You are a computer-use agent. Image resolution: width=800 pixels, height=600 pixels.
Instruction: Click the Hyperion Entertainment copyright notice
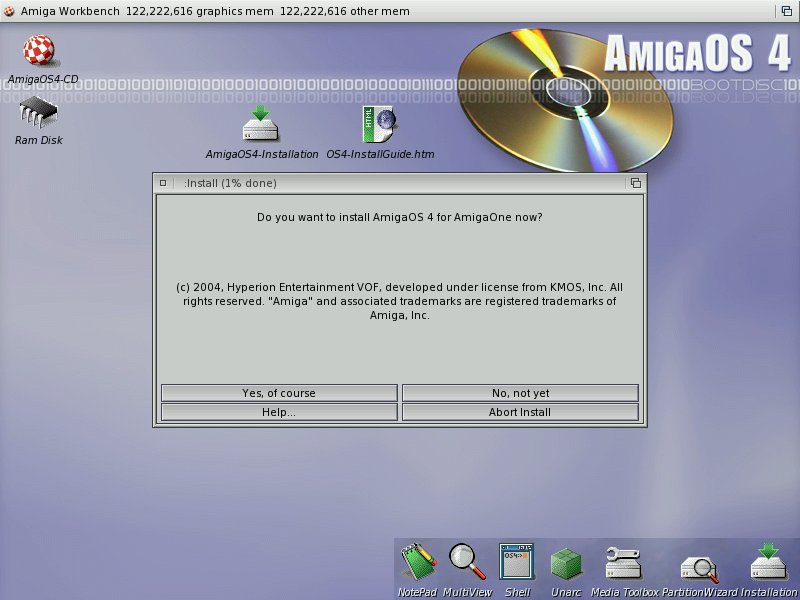pos(399,301)
